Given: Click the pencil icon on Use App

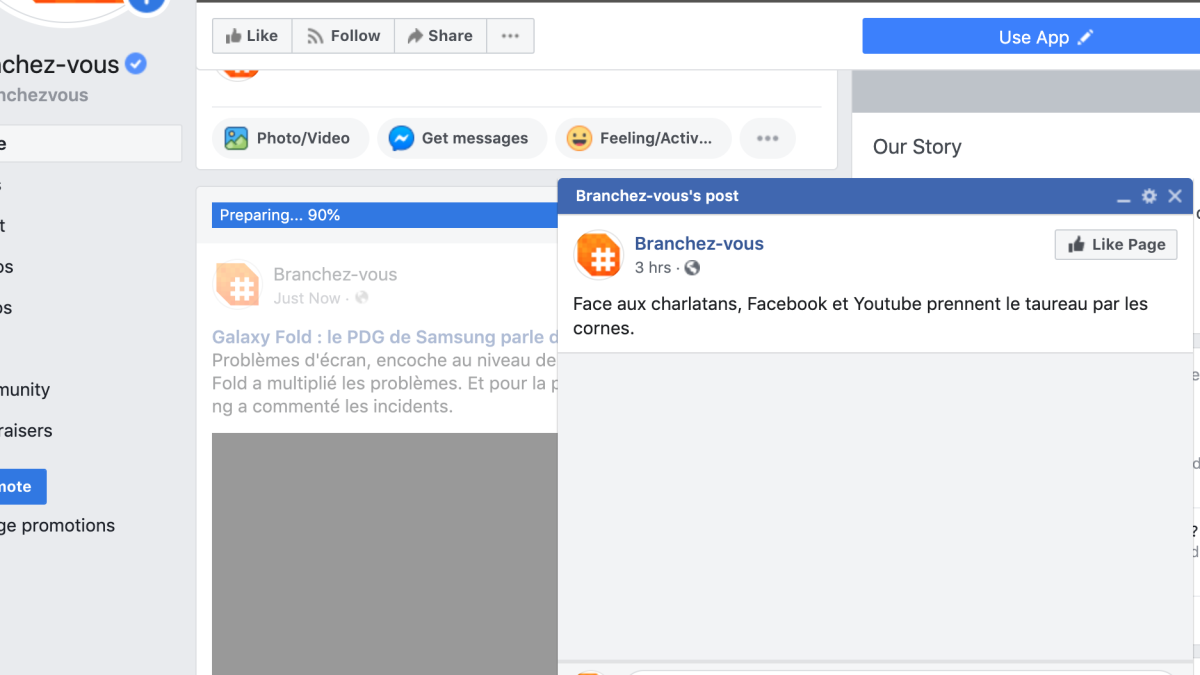Looking at the screenshot, I should tap(1086, 37).
